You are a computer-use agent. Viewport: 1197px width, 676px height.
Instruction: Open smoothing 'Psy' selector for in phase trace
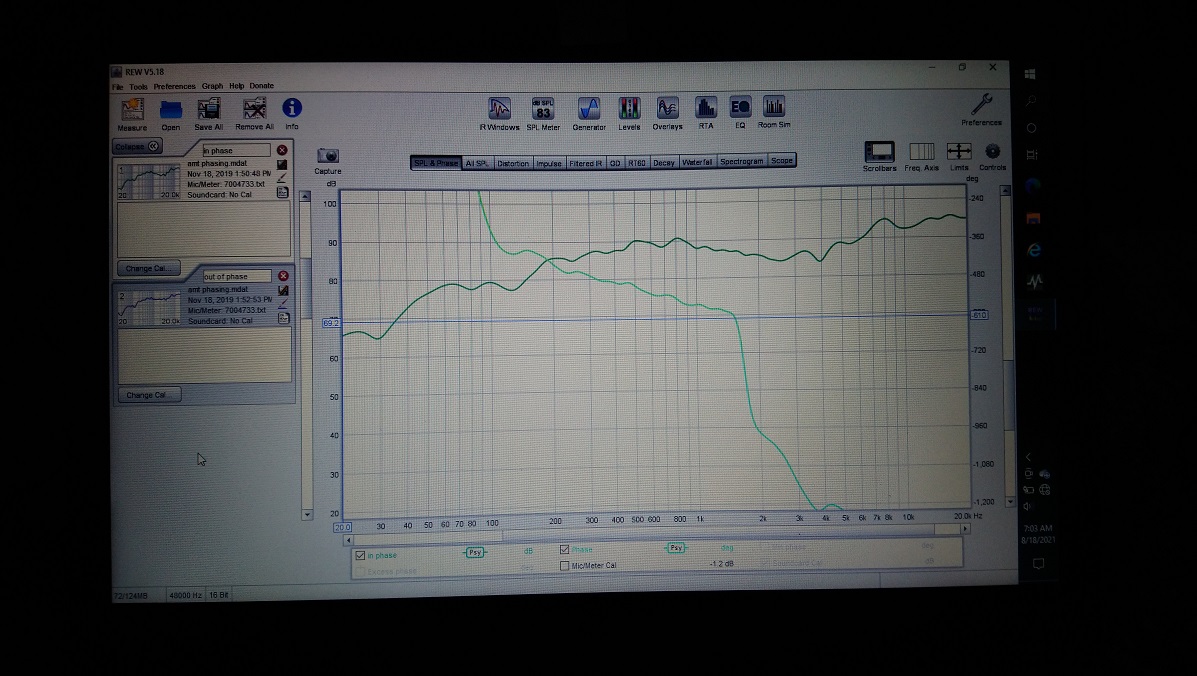[475, 552]
